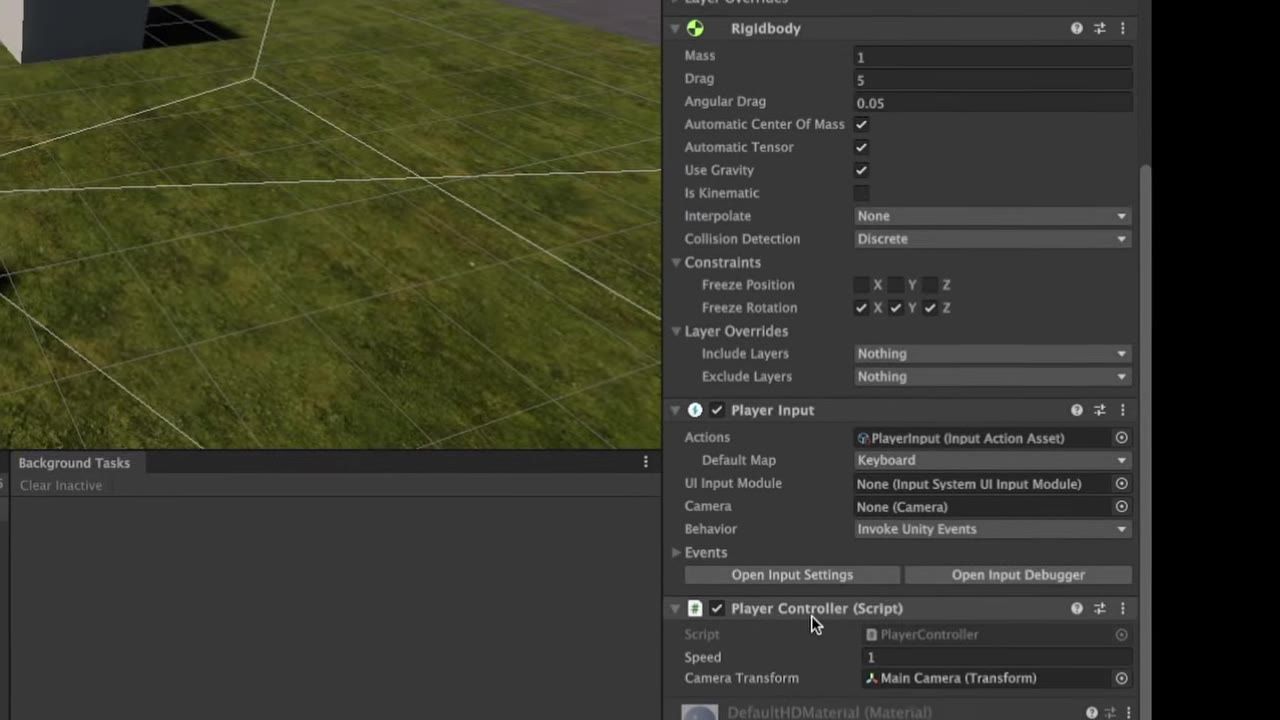
Task: Open the Include Layers dropdown
Action: (x=992, y=354)
